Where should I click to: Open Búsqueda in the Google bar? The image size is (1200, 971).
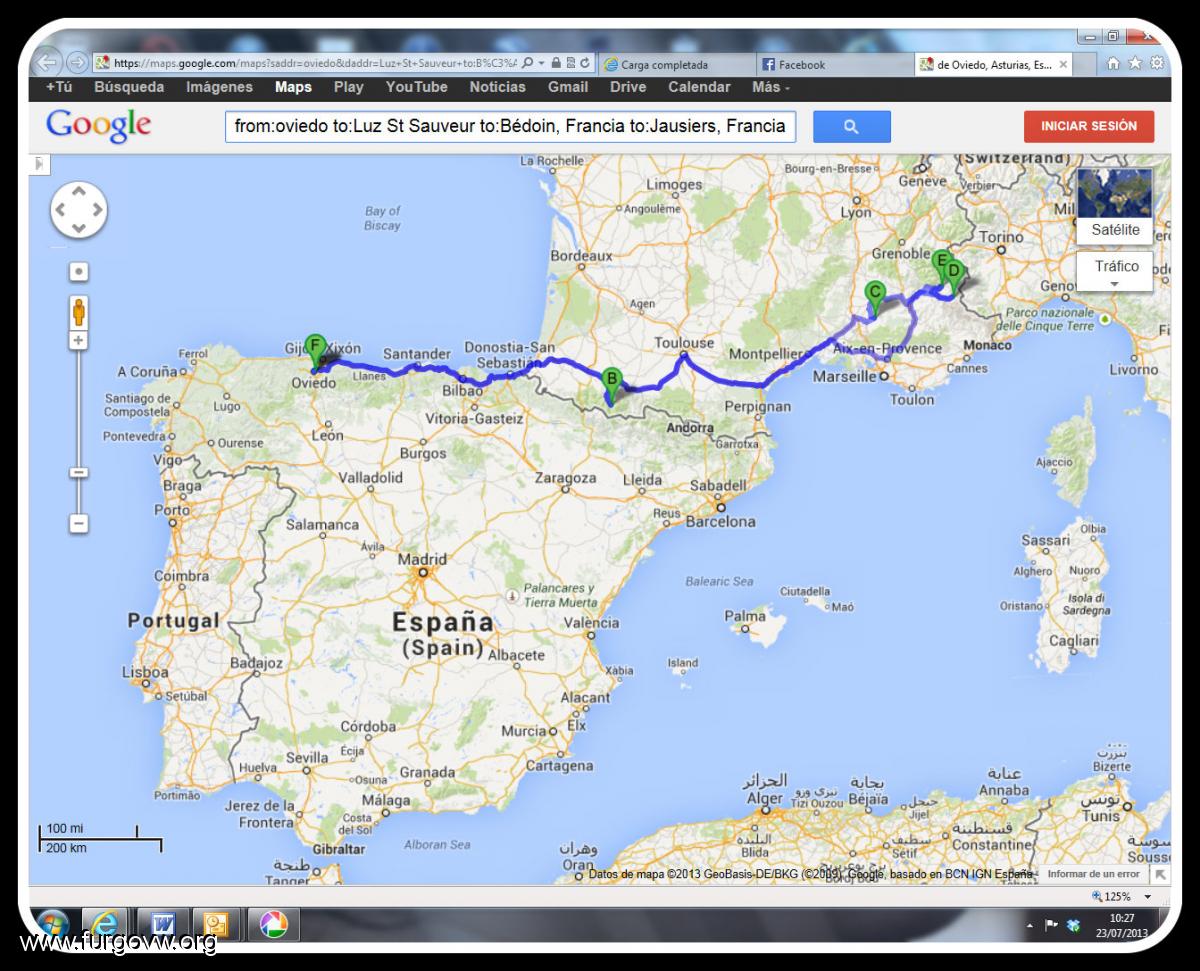pyautogui.click(x=129, y=87)
